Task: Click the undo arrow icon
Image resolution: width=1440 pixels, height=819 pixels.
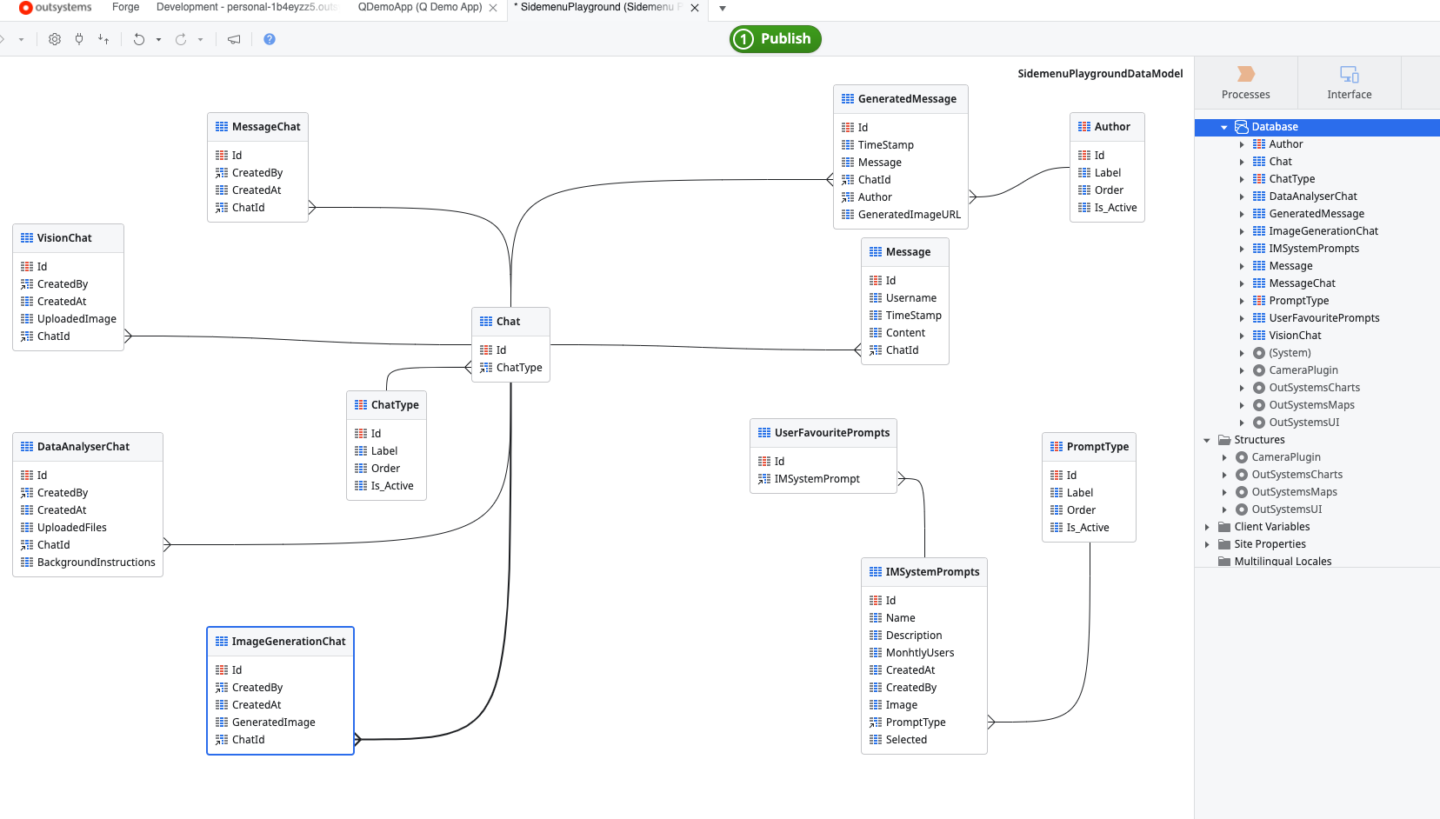Action: click(x=139, y=39)
